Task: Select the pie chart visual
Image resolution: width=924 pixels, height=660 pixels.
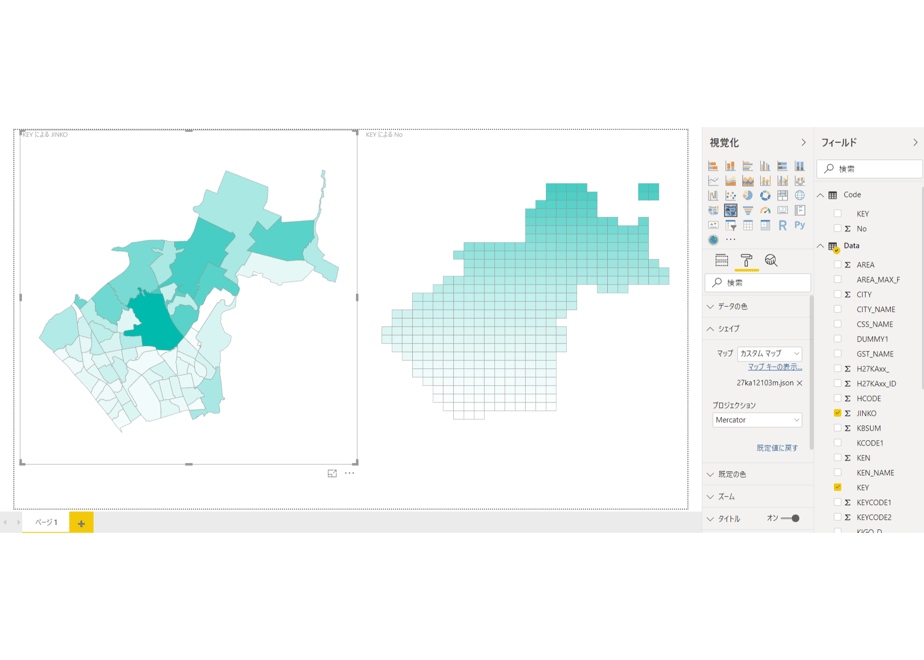Action: click(x=748, y=196)
